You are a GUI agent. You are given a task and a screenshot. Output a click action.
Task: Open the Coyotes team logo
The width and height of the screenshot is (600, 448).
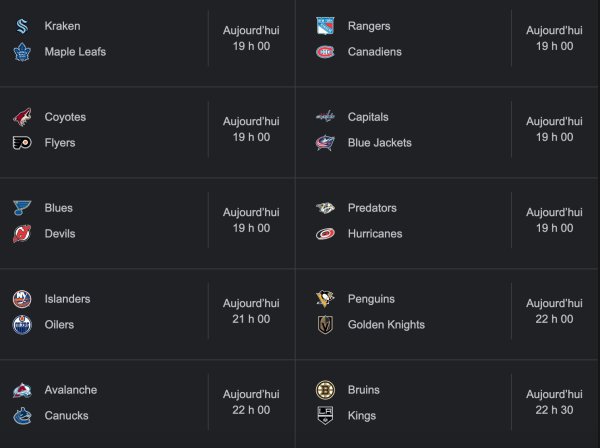pyautogui.click(x=22, y=117)
